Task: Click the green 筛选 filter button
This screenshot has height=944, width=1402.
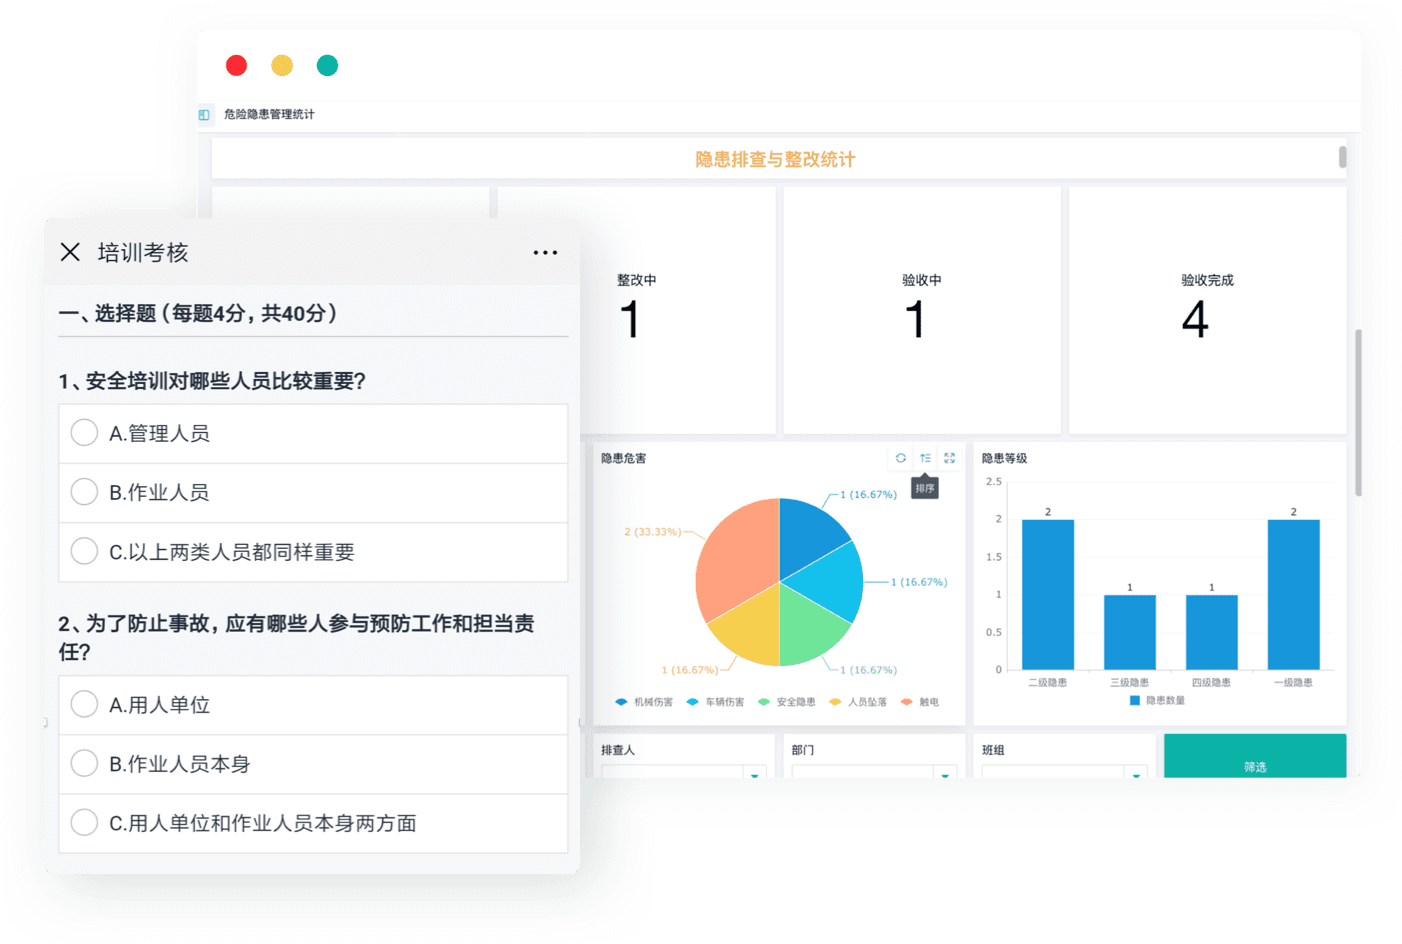Action: pyautogui.click(x=1255, y=756)
